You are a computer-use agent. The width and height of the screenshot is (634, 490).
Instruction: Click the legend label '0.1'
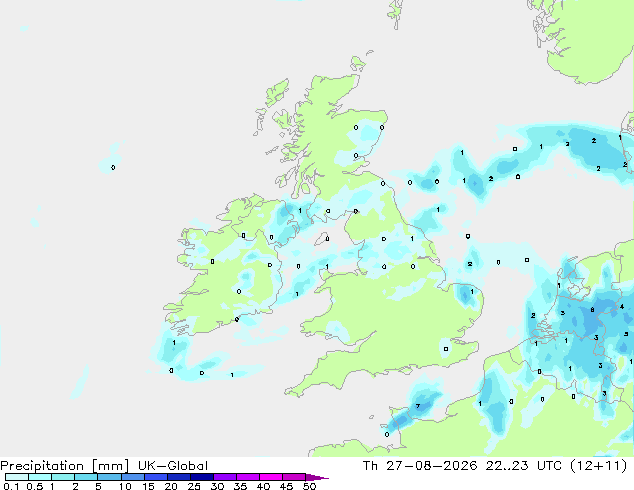click(11, 486)
